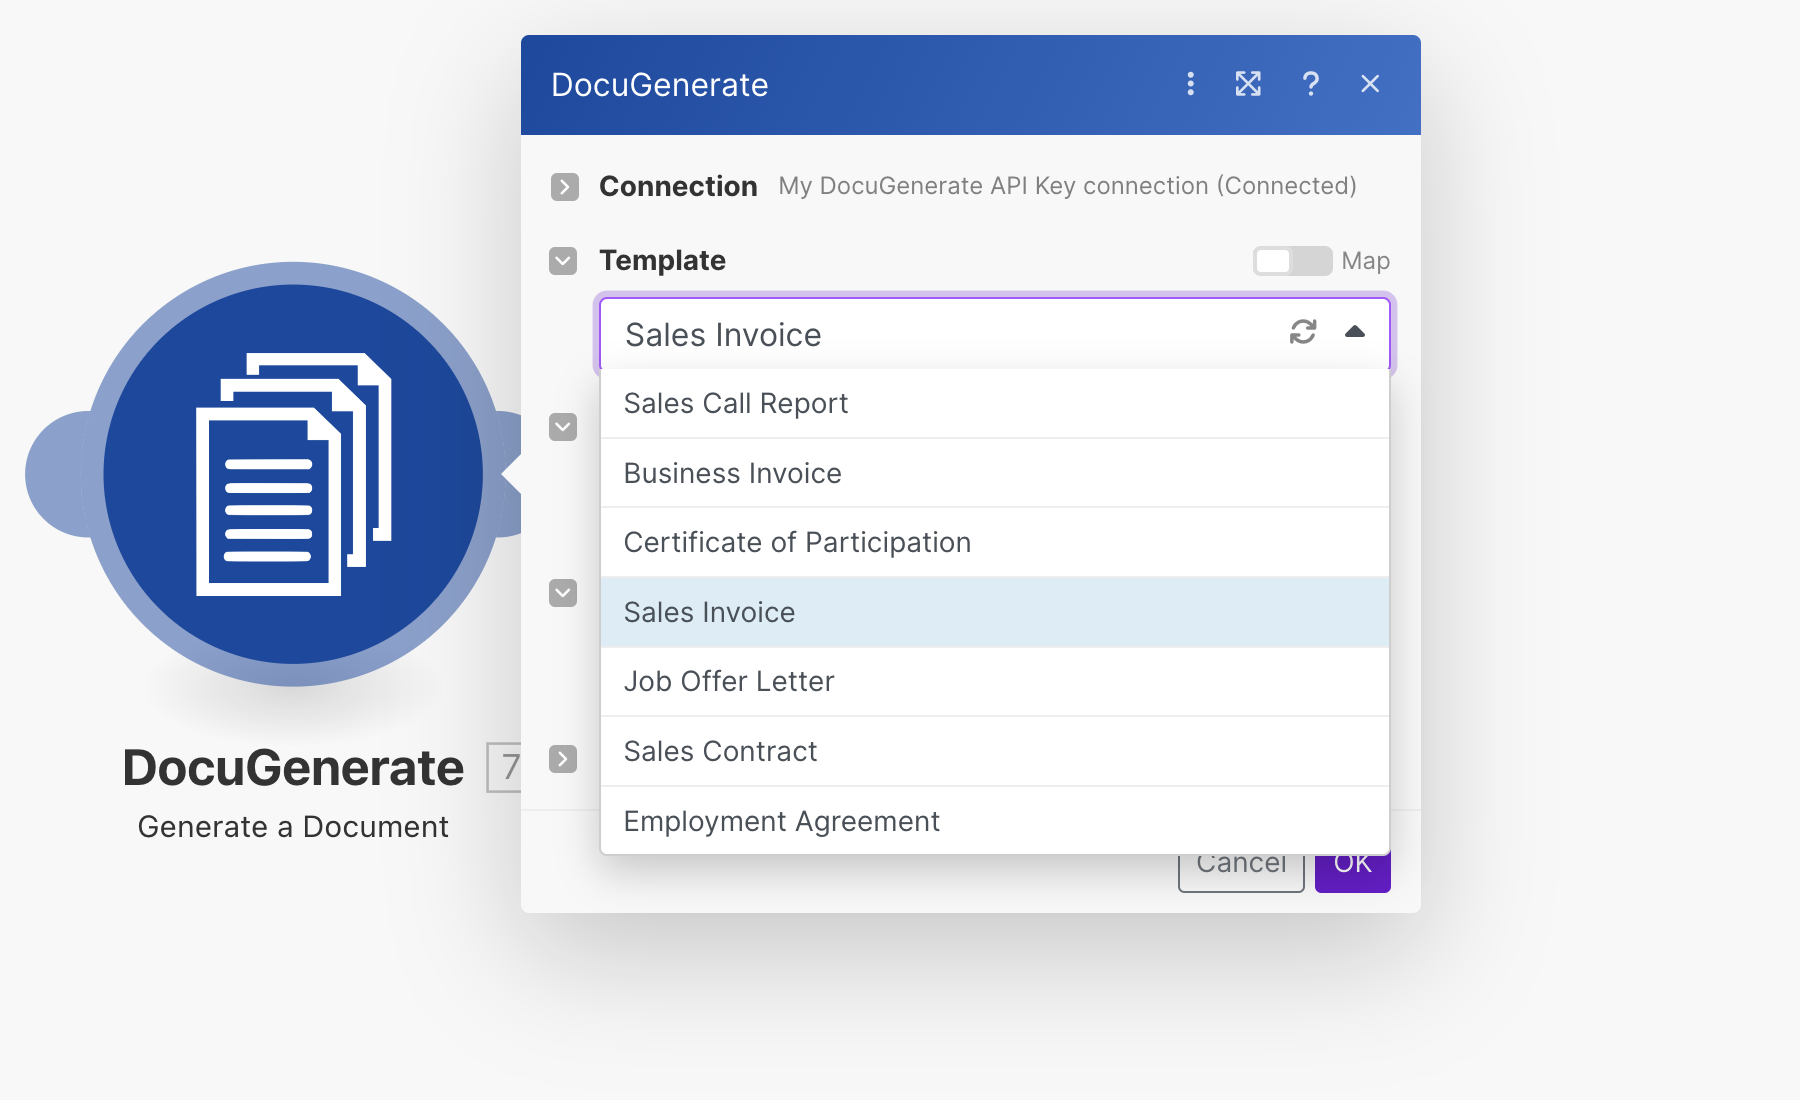
Task: Click the DocuGenerate module document icon
Action: [x=293, y=474]
